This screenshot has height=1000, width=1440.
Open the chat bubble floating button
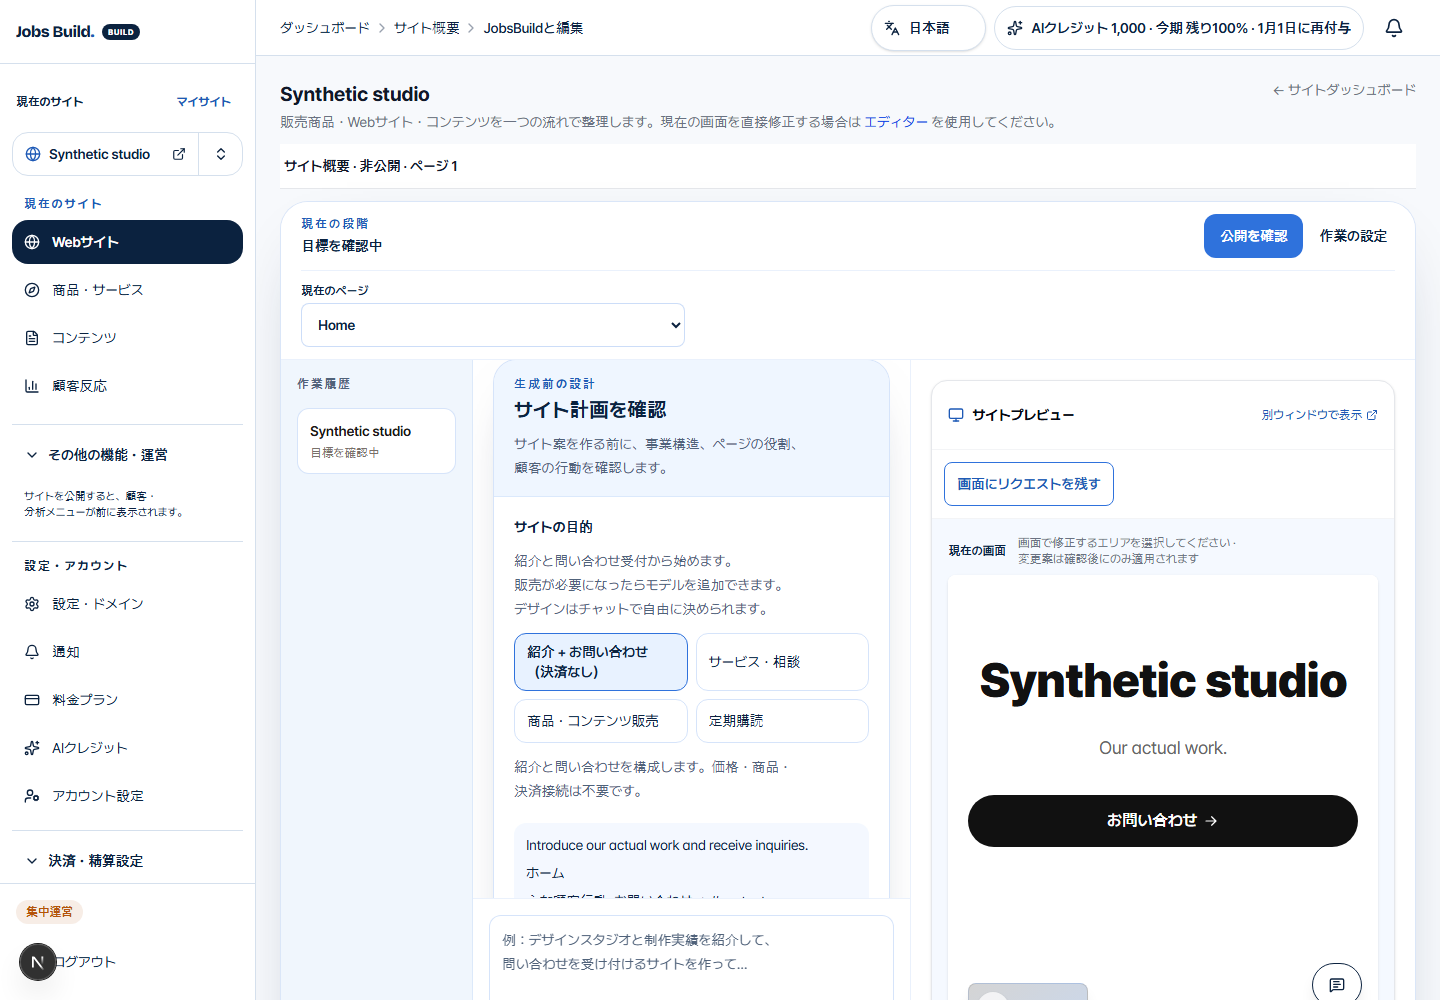coord(1337,985)
